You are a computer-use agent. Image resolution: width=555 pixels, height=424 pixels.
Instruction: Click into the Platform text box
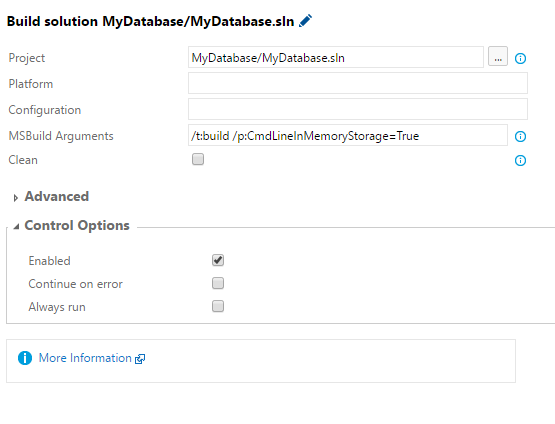pos(358,83)
